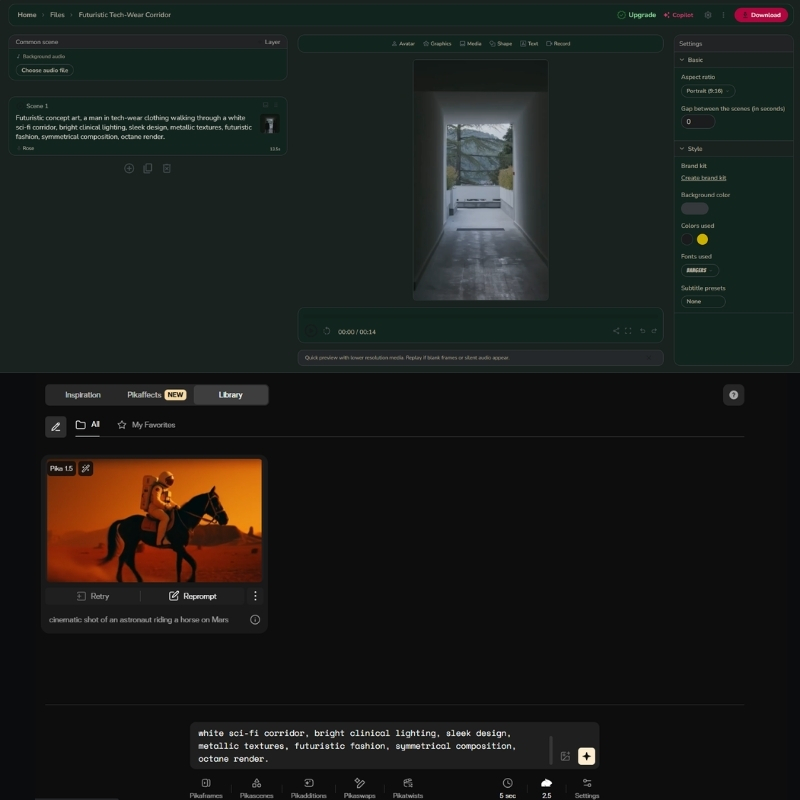The image size is (800, 800).
Task: Select the Avatar tool in the toolbar
Action: pos(403,44)
